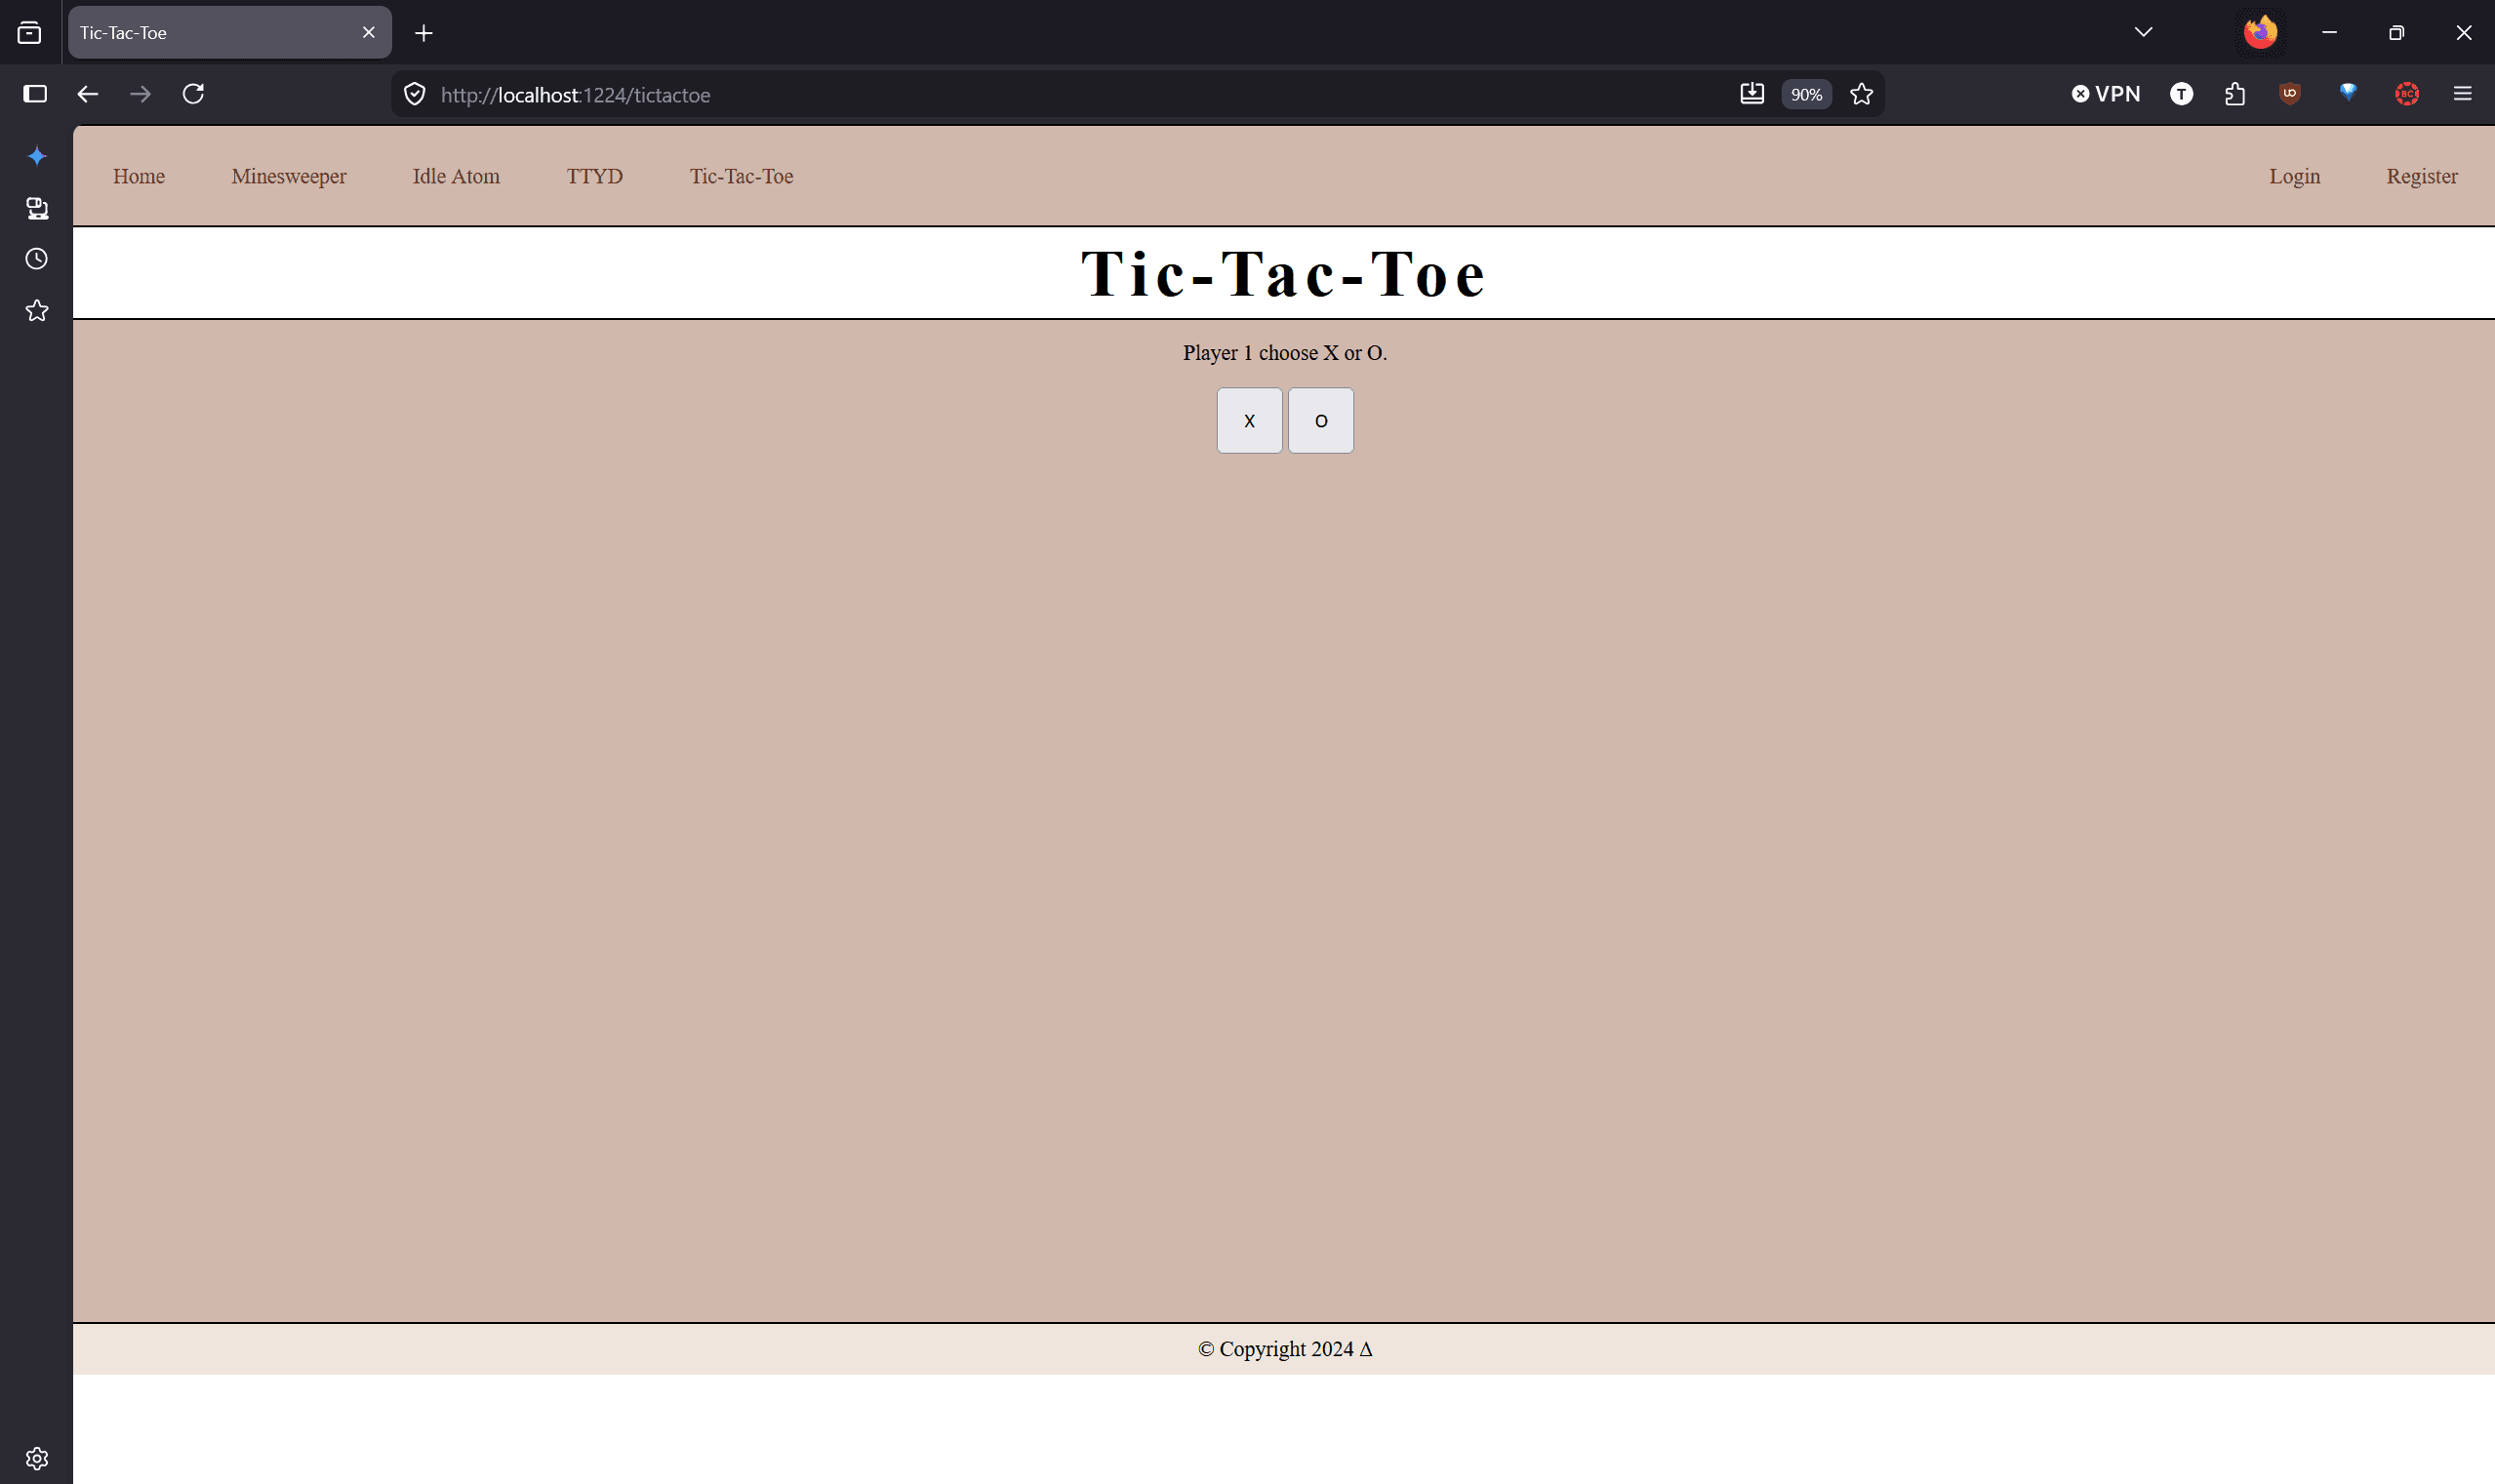Open the AI chatbot sparkle sidebar icon
This screenshot has width=2495, height=1484.
coord(37,156)
